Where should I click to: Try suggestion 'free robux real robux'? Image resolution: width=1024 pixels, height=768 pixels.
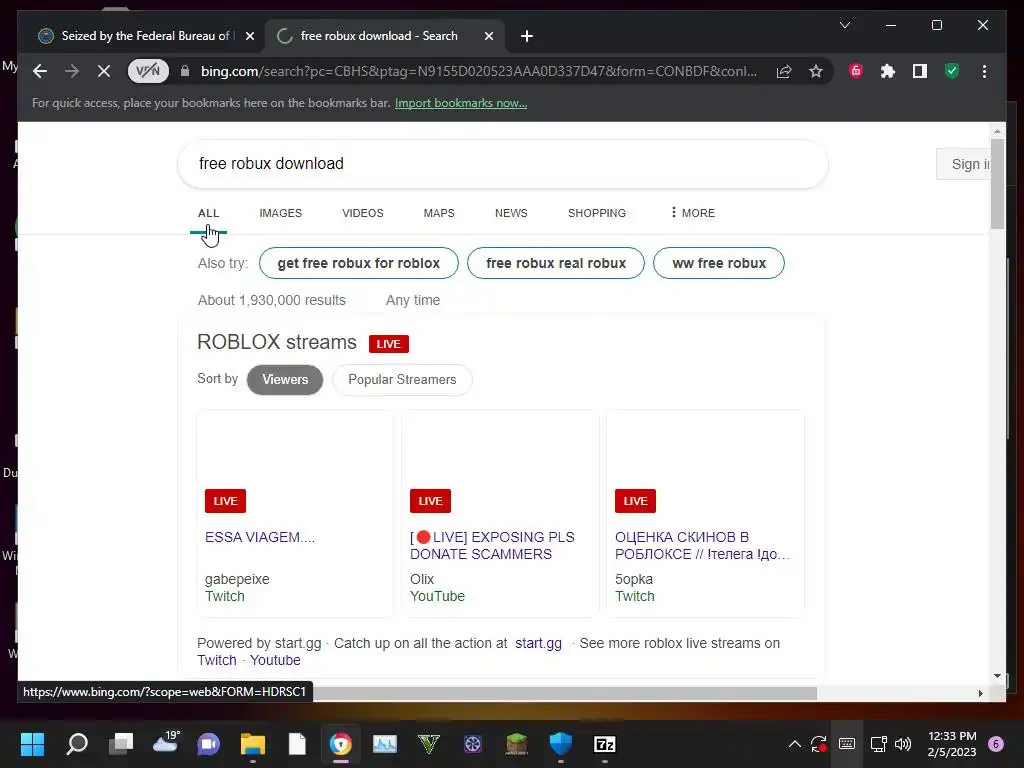click(x=556, y=263)
